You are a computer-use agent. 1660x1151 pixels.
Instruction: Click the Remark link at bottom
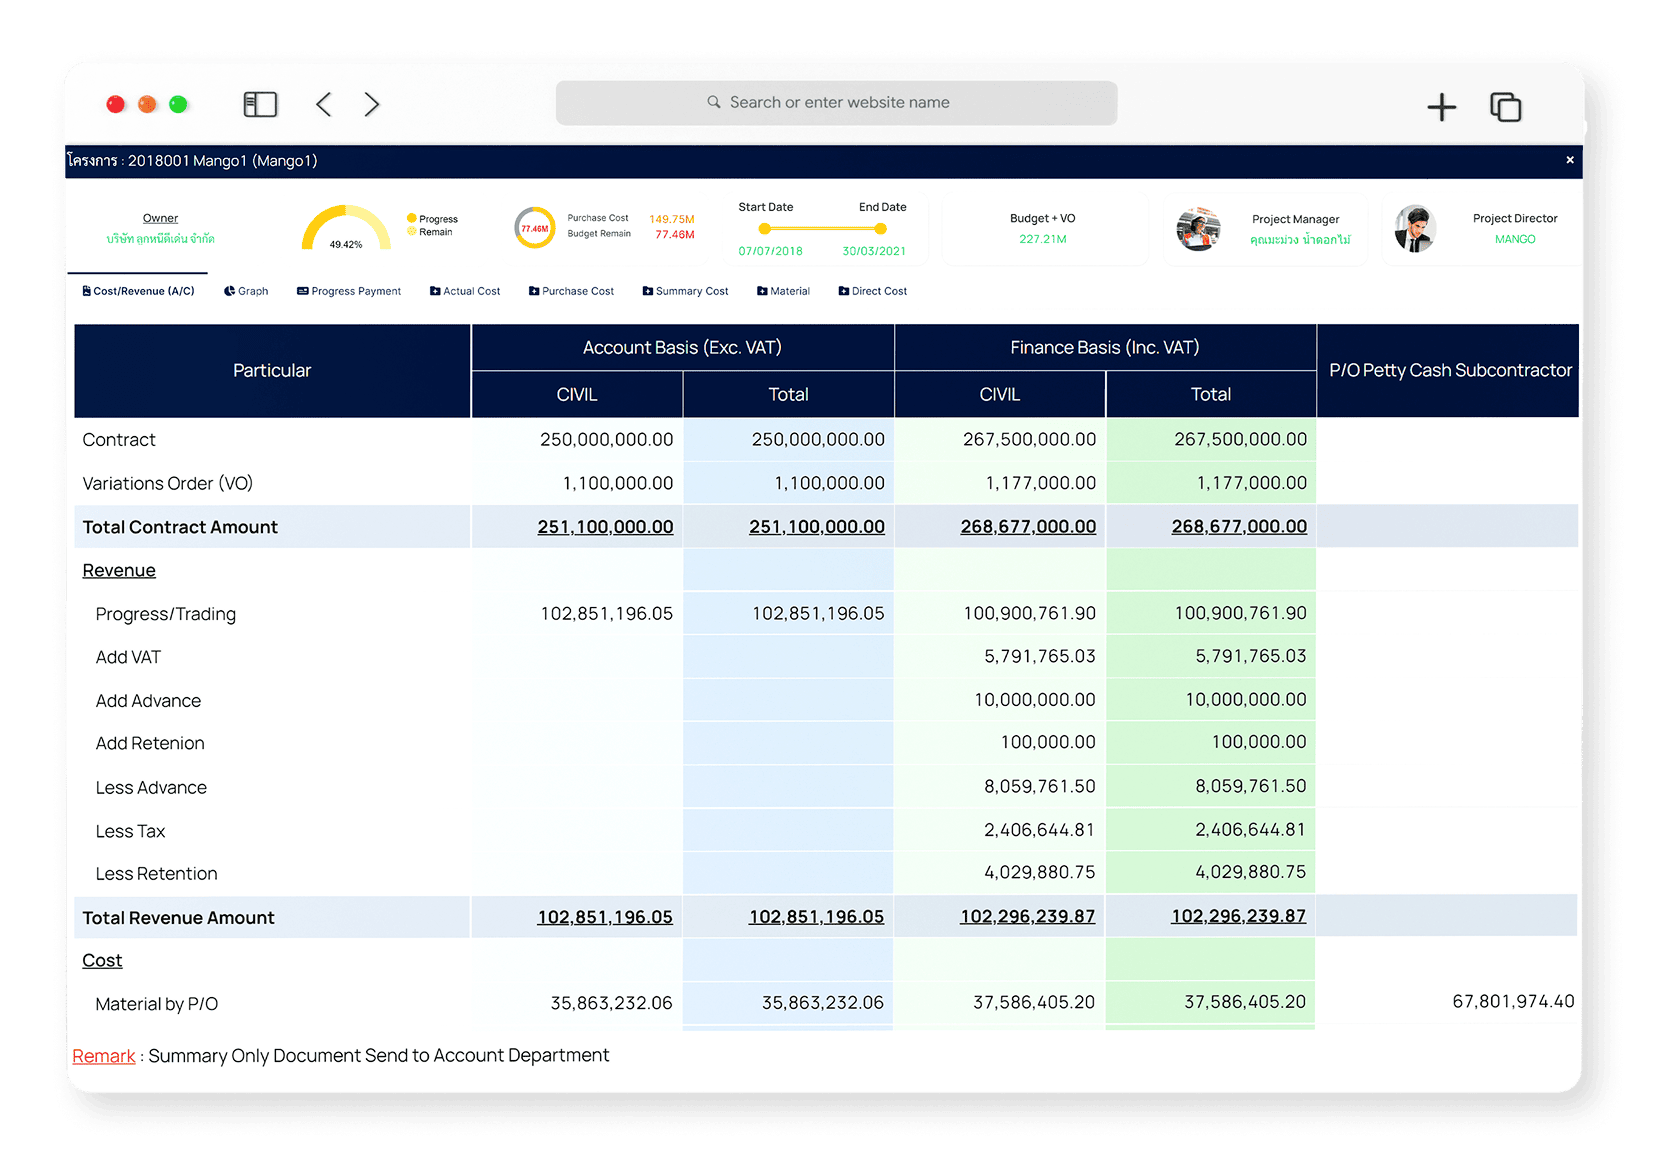click(103, 1056)
